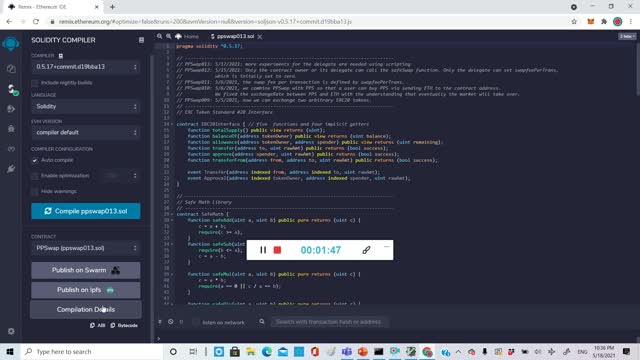Image resolution: width=640 pixels, height=360 pixels.
Task: Open Deploy and run transactions icon
Action: [x=11, y=109]
